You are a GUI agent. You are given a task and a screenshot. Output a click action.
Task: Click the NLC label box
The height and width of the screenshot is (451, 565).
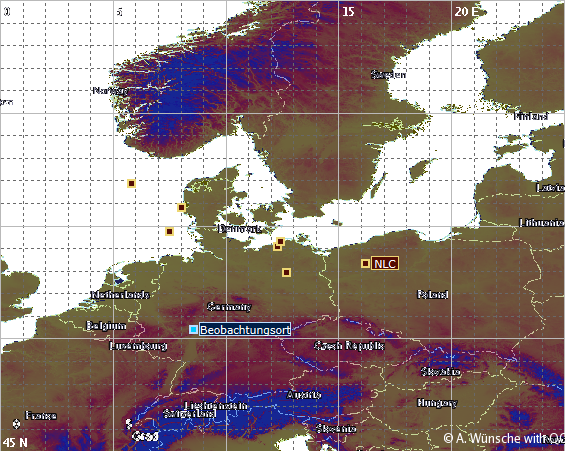pos(385,263)
